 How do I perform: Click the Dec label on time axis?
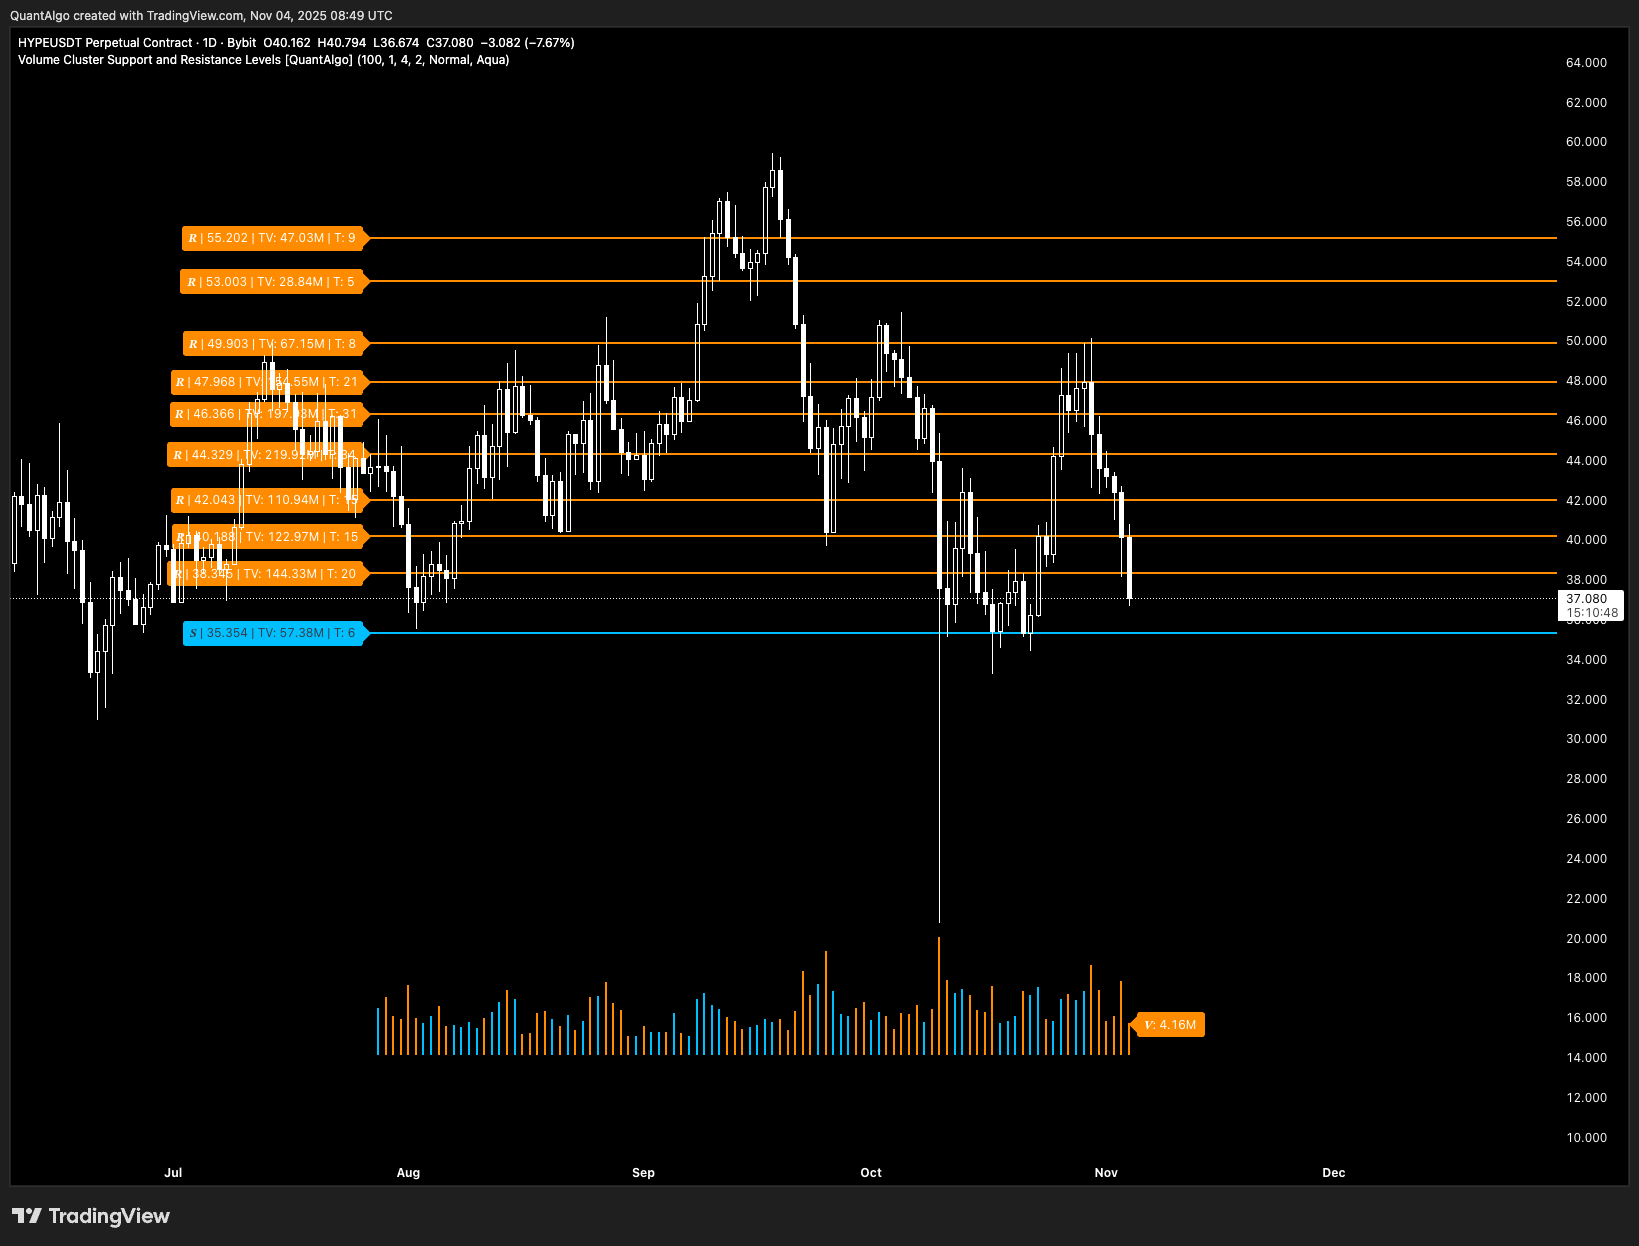point(1334,1173)
